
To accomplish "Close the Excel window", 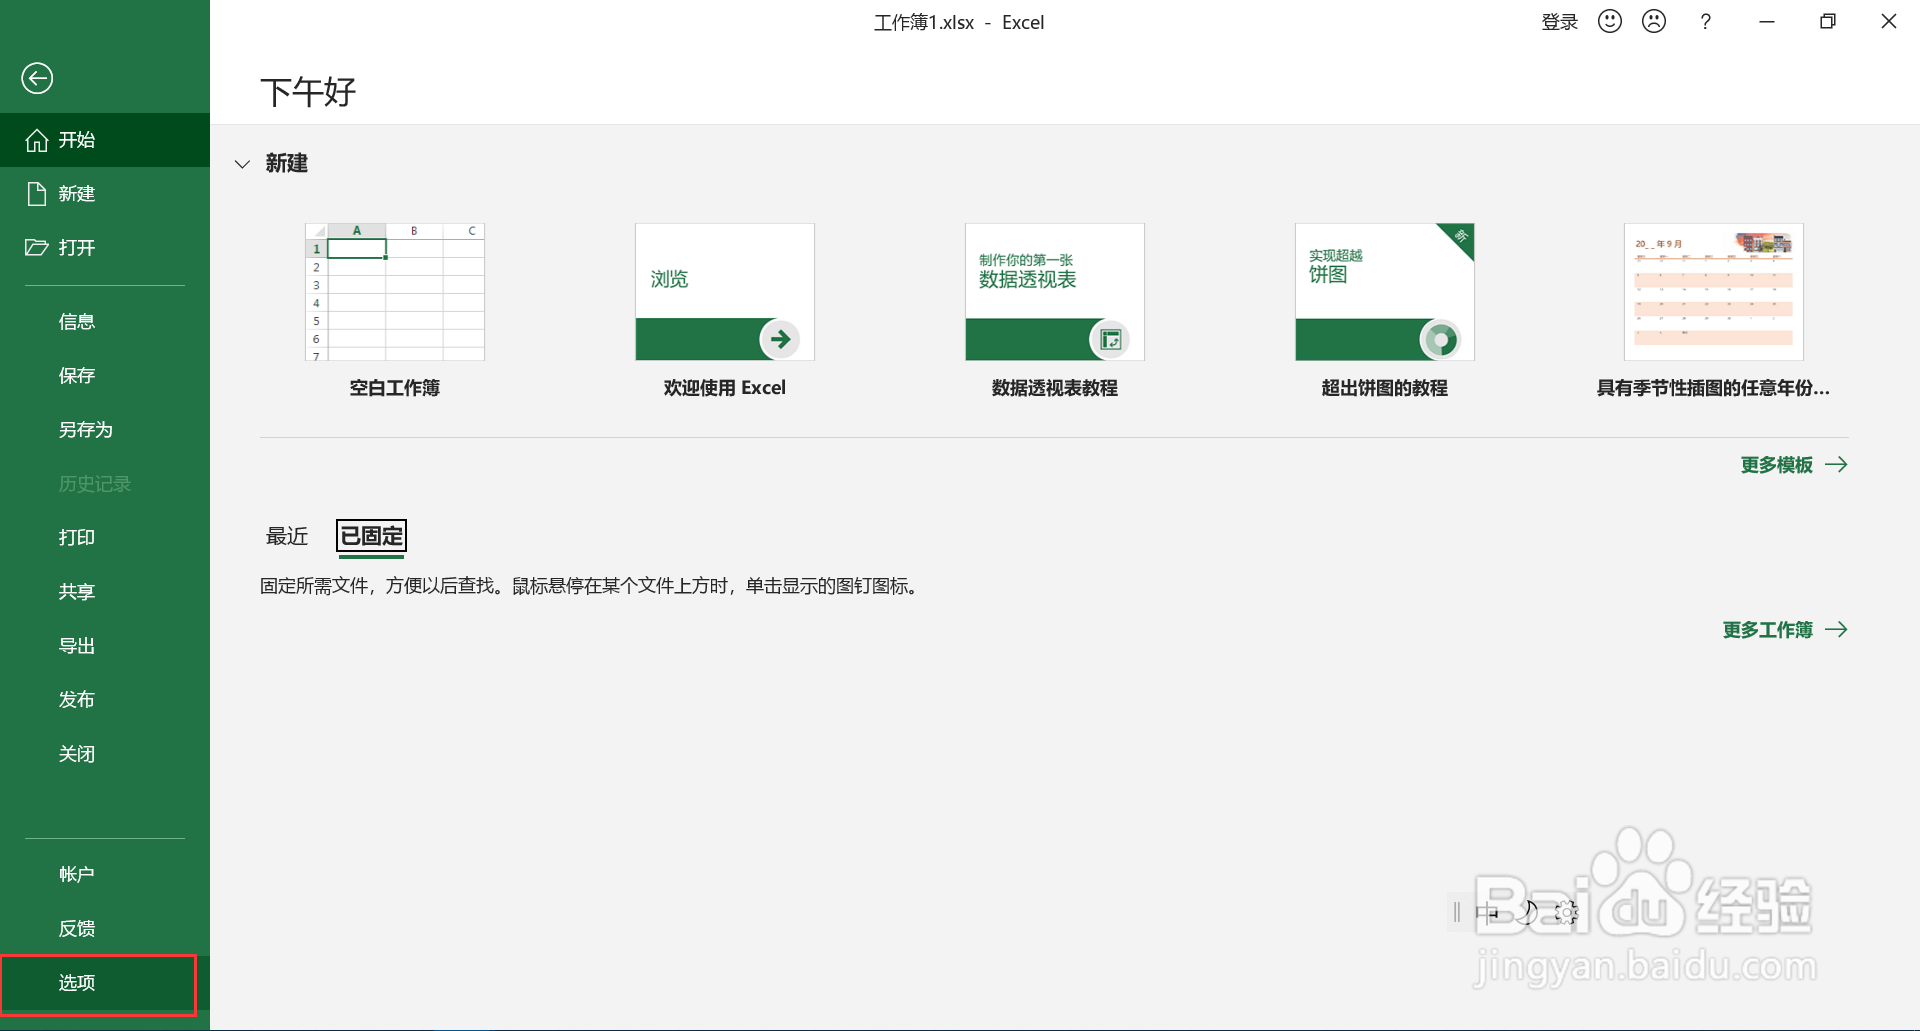I will pyautogui.click(x=1889, y=22).
